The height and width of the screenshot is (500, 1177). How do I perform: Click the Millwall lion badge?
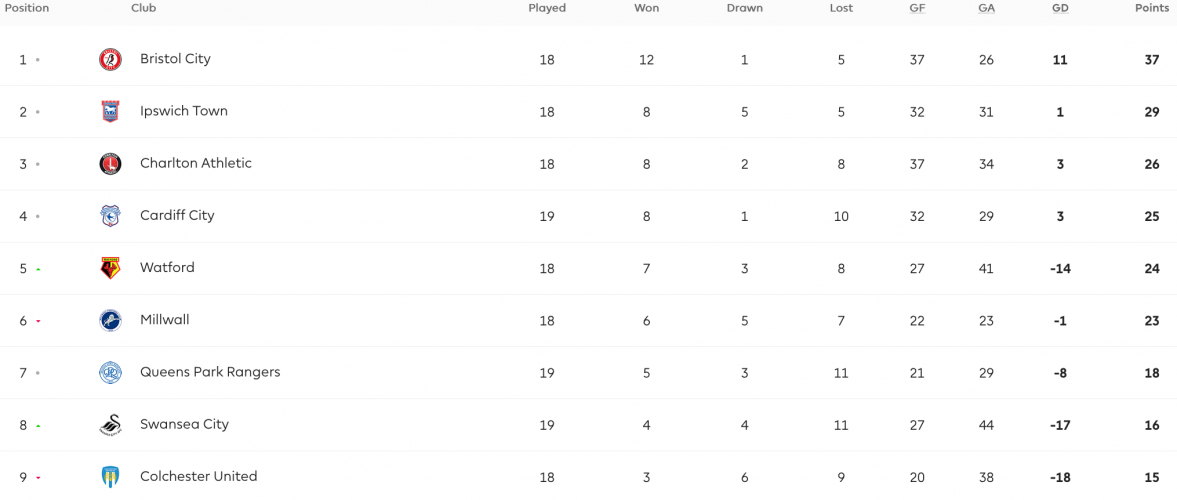tap(110, 321)
